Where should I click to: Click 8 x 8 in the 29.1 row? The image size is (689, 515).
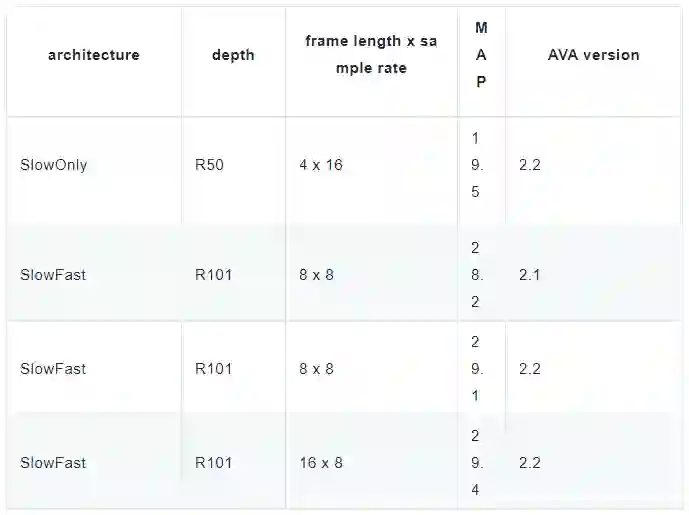coord(316,368)
